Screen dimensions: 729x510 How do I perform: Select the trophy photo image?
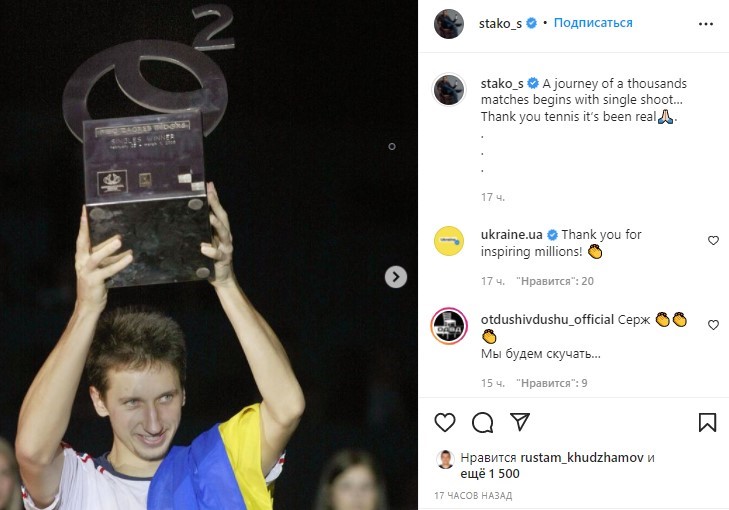[x=209, y=255]
